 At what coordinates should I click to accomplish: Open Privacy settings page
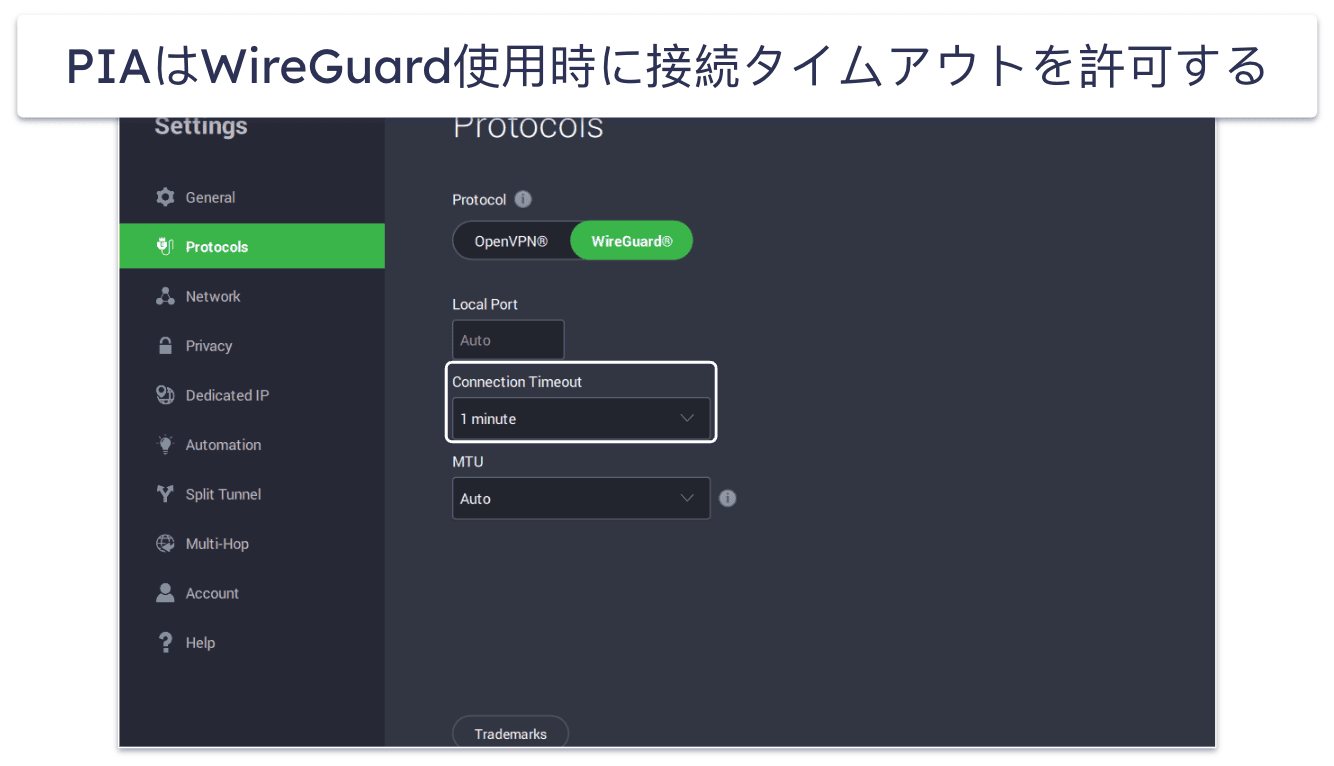[x=252, y=345]
